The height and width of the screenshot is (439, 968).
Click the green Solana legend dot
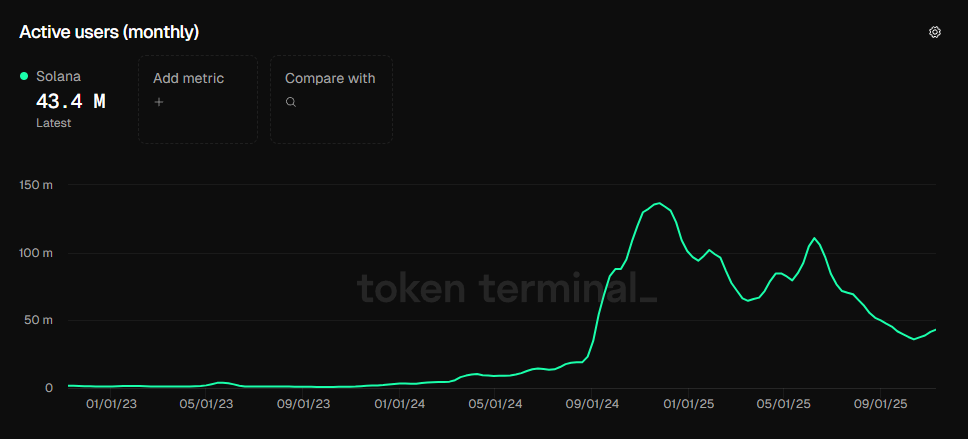[24, 76]
